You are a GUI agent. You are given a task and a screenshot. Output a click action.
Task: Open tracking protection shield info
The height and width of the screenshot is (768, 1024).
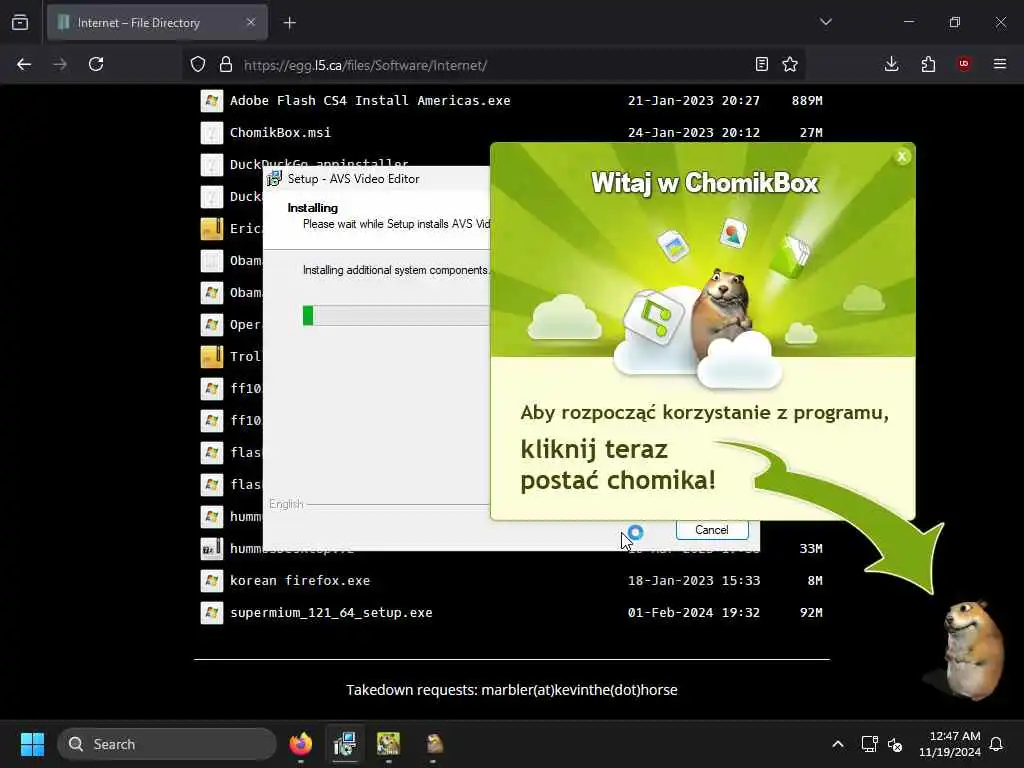pos(198,65)
